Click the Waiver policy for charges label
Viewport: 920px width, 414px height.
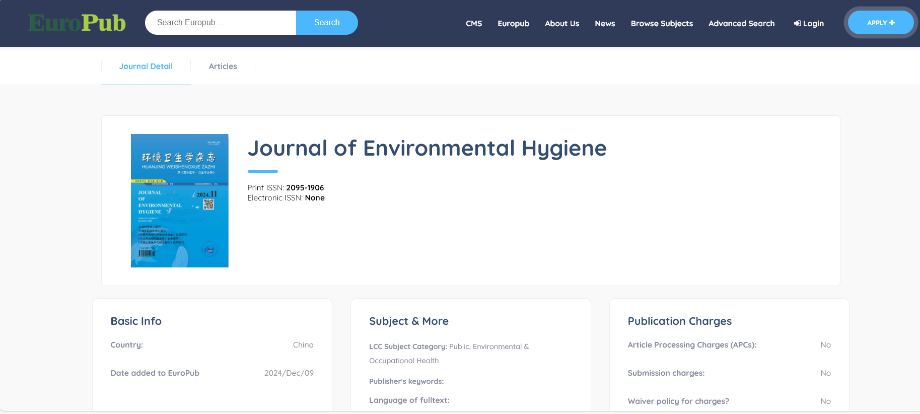click(678, 401)
